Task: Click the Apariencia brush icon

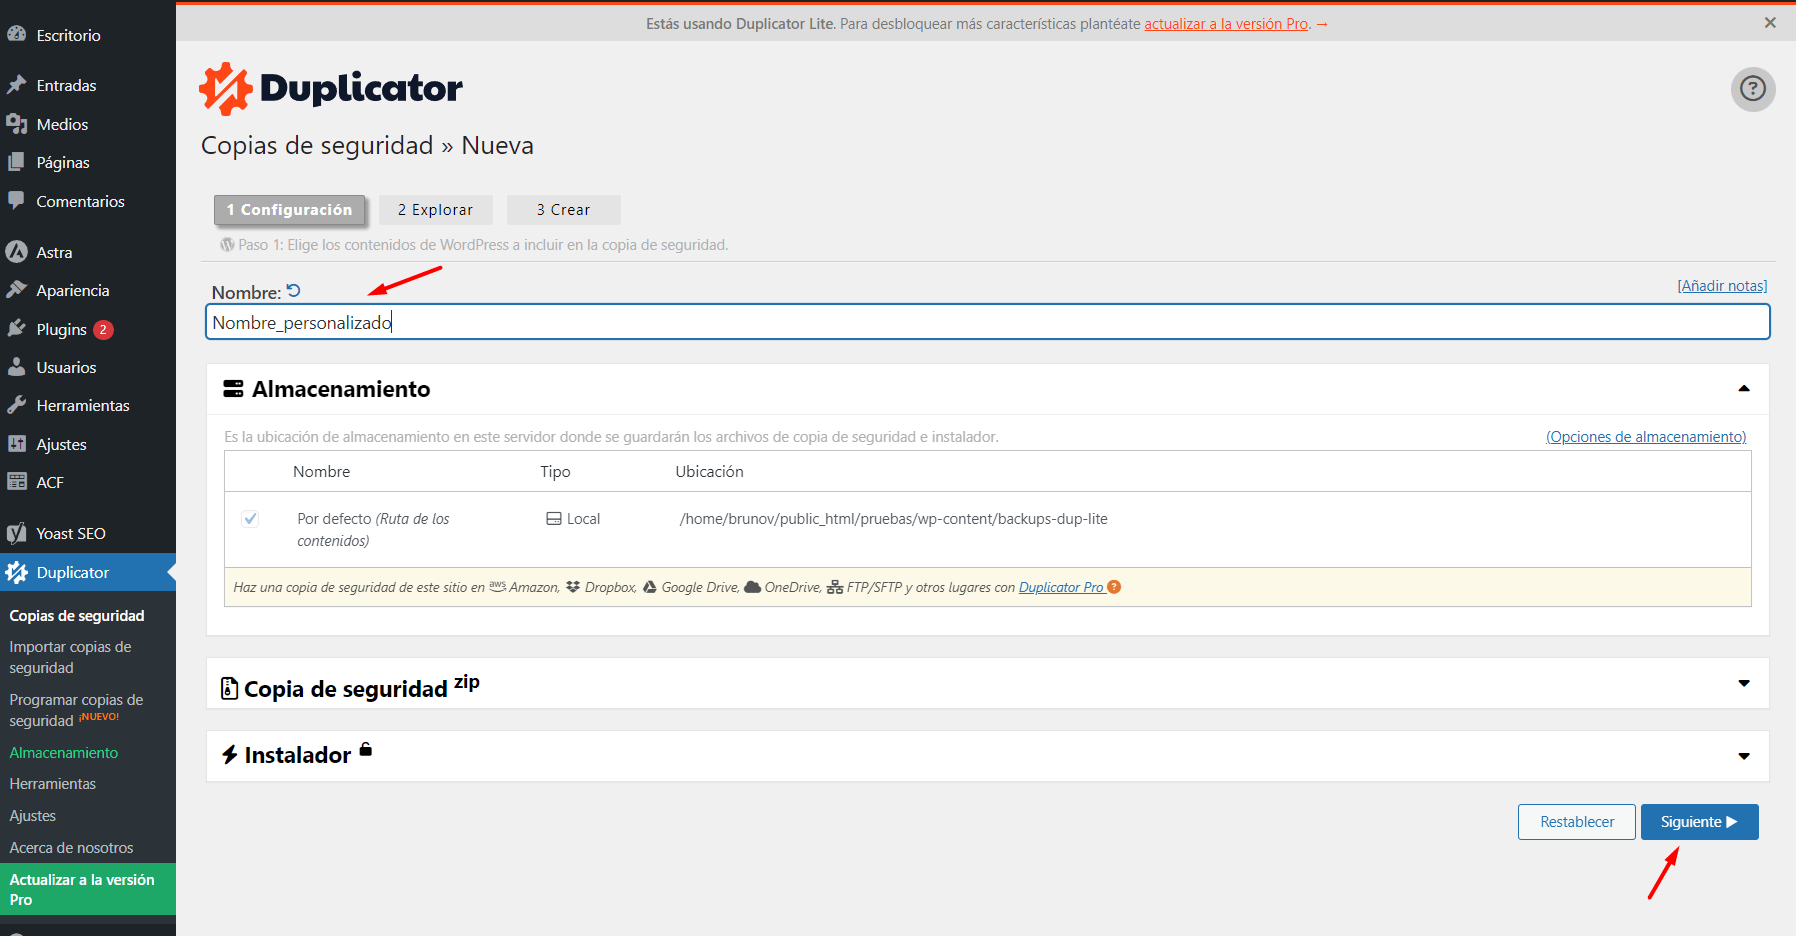Action: tap(16, 290)
